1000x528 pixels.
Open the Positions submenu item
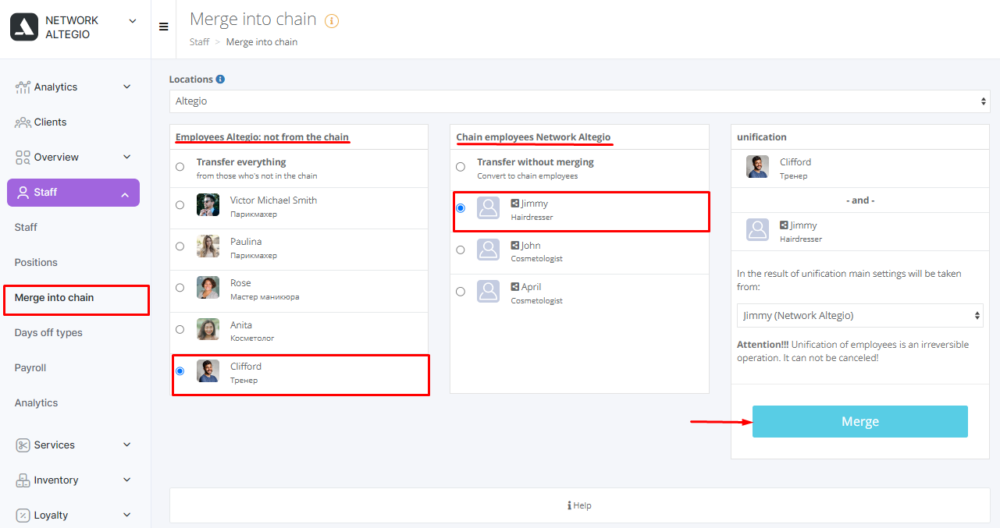click(36, 263)
